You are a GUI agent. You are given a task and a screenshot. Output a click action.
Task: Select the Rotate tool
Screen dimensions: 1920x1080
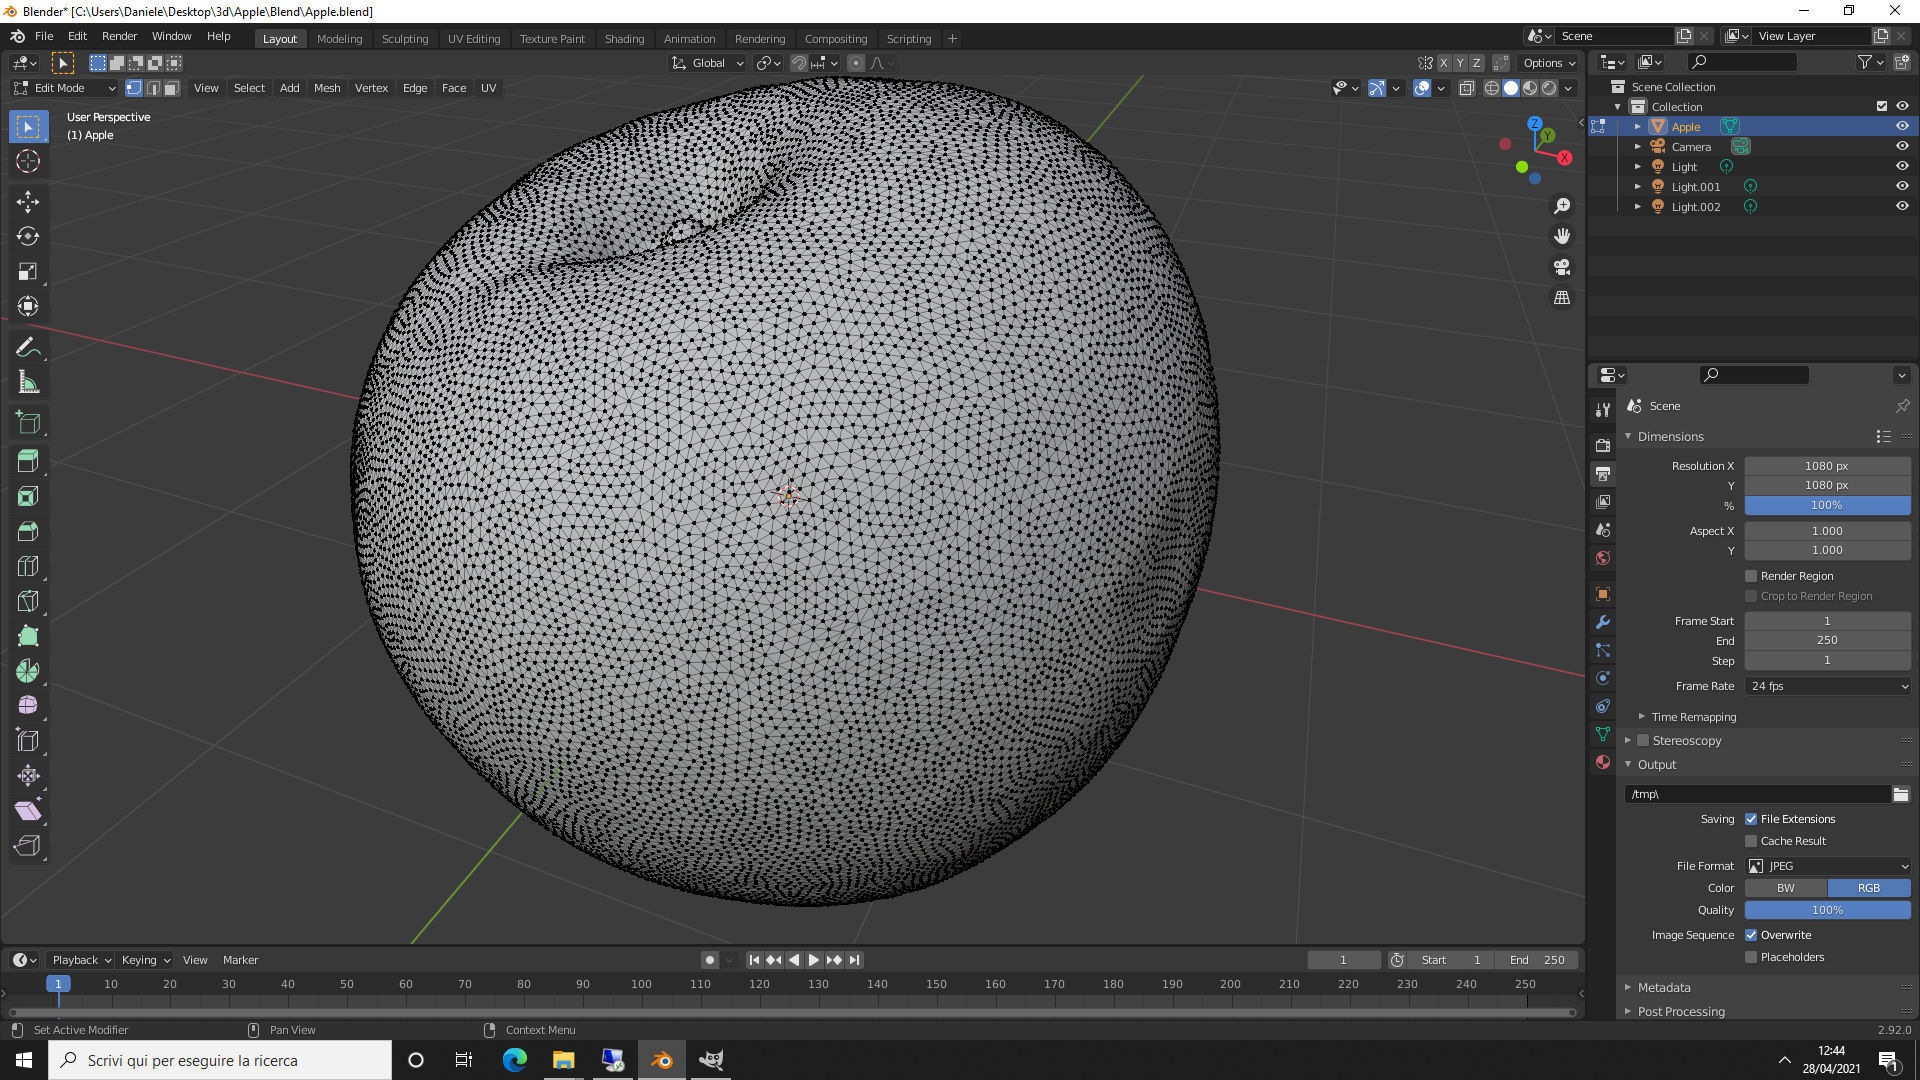pyautogui.click(x=28, y=237)
